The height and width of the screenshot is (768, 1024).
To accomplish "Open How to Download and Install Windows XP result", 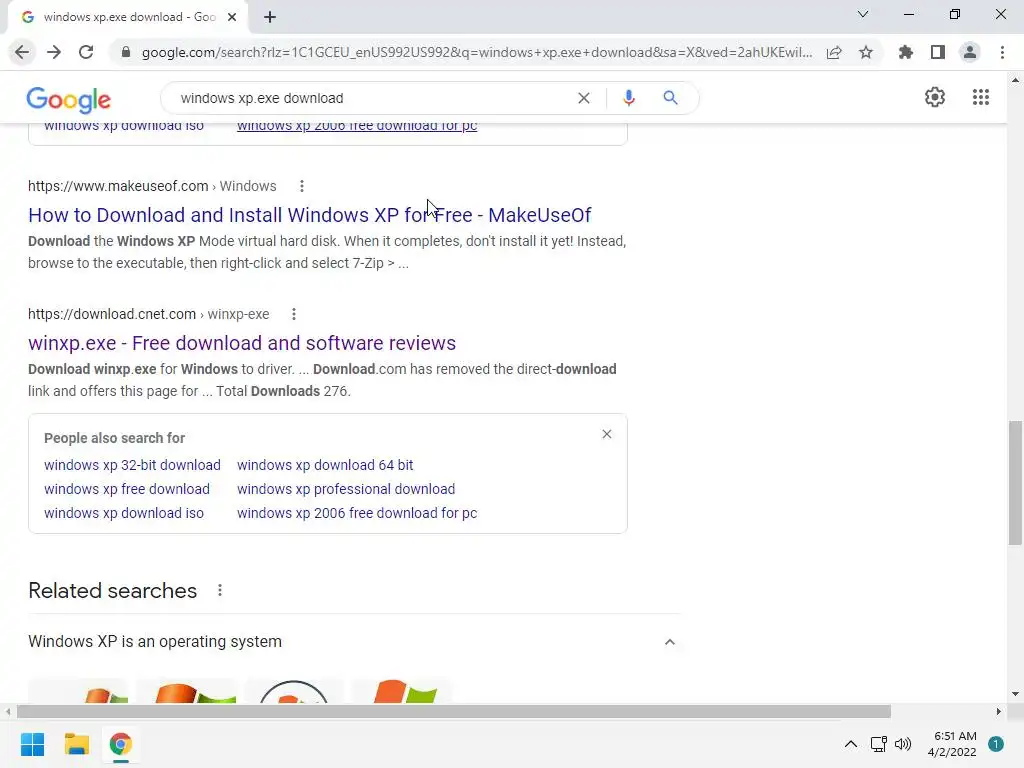I will coord(310,215).
